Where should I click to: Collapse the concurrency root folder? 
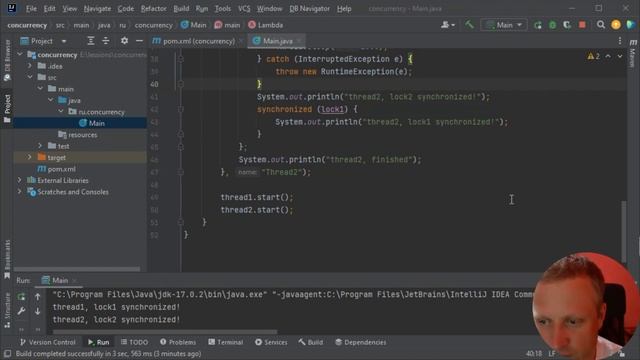[x=20, y=54]
